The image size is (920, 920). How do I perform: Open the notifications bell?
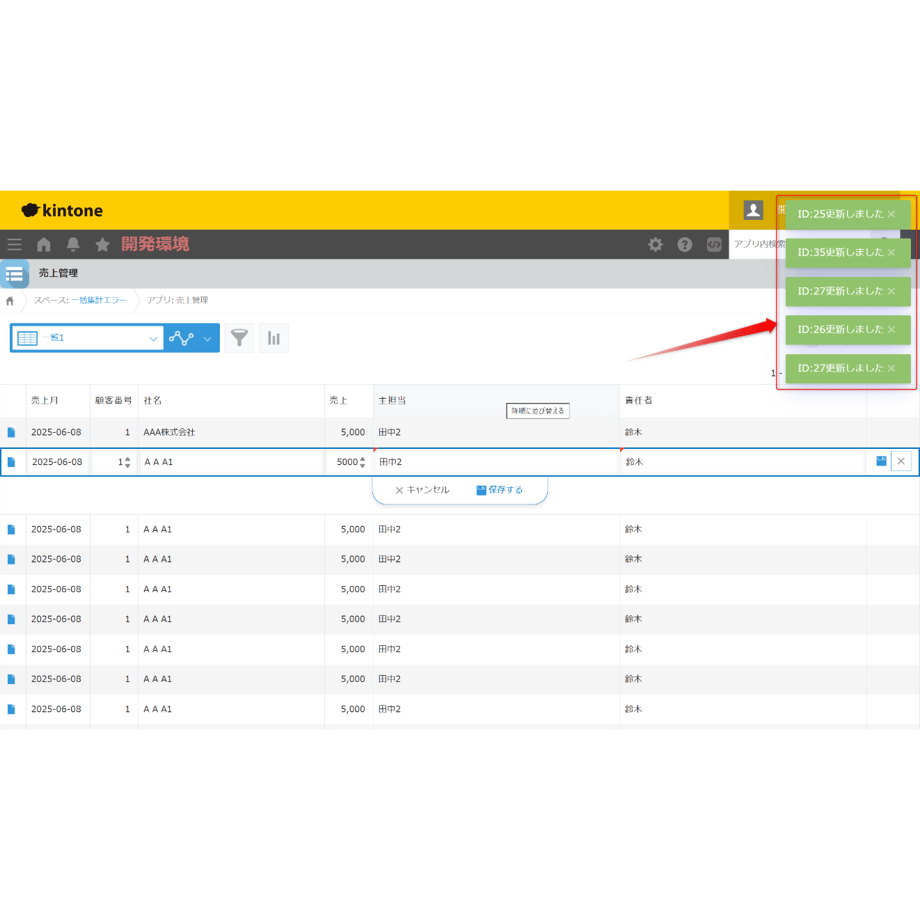73,244
